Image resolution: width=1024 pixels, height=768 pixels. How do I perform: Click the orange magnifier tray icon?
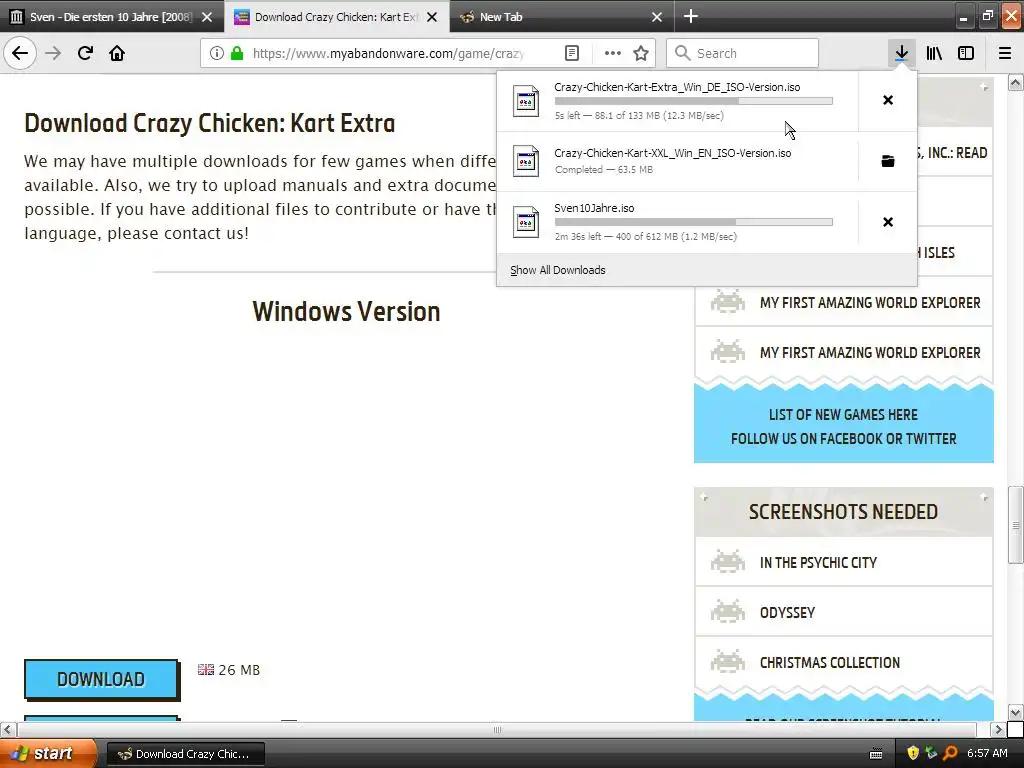coord(950,754)
